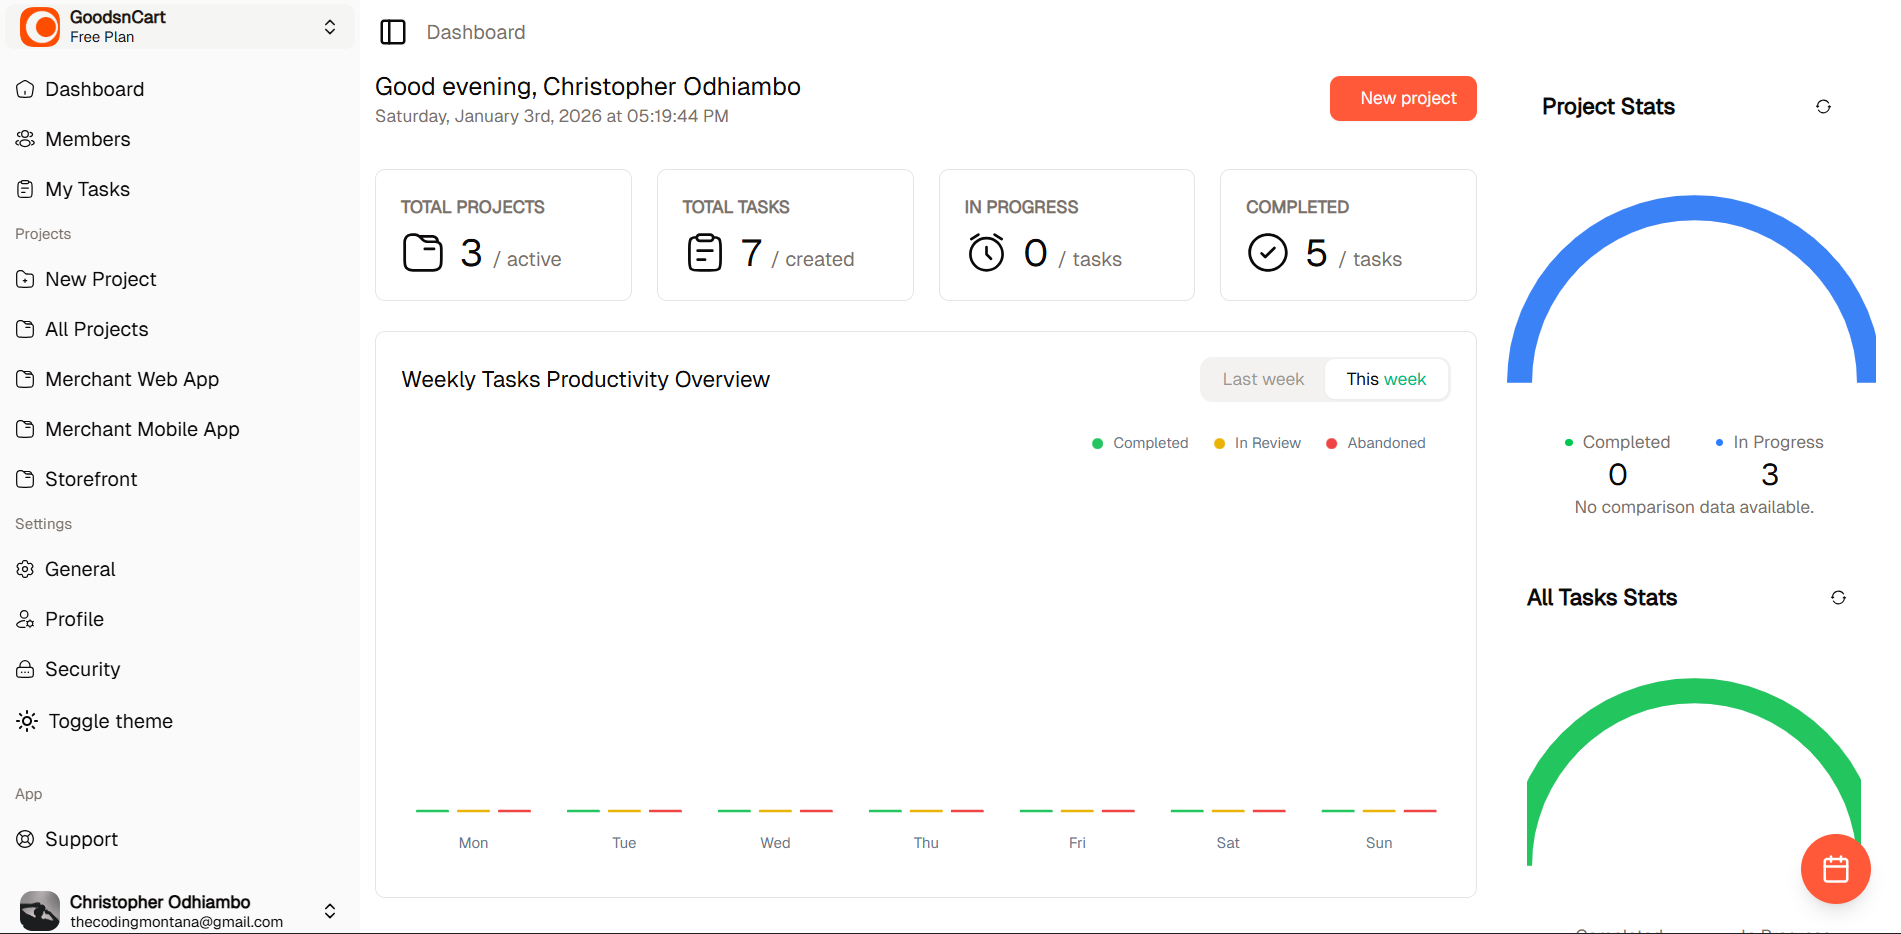This screenshot has height=934, width=1901.
Task: Select the This week tab
Action: click(x=1386, y=379)
